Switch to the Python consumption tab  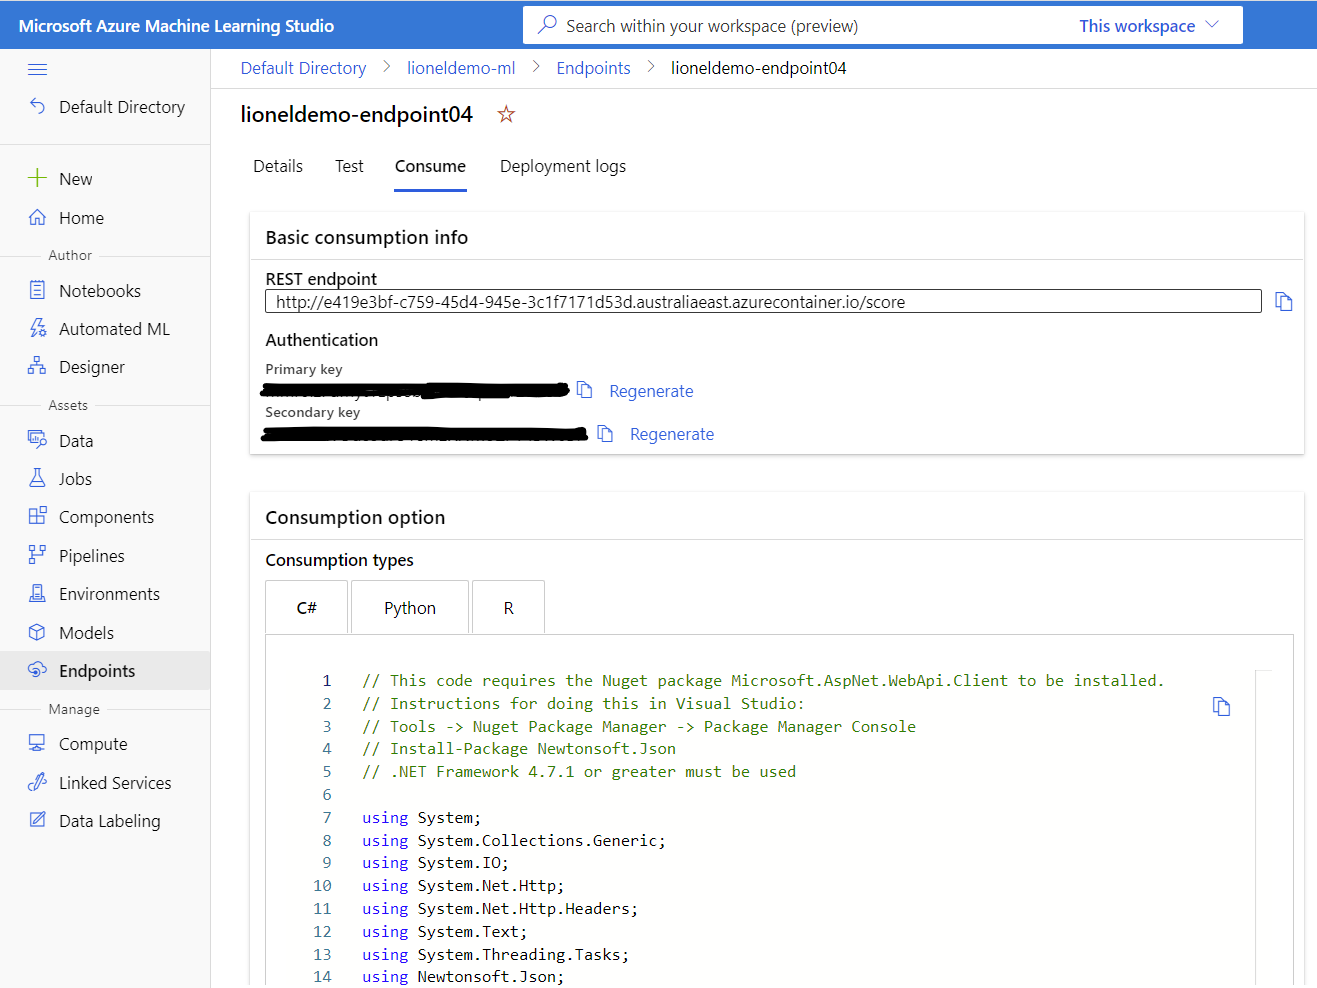coord(410,607)
